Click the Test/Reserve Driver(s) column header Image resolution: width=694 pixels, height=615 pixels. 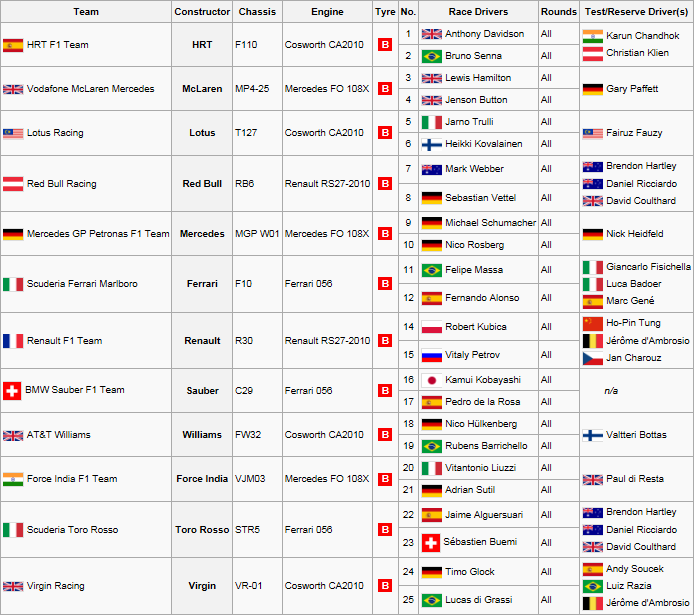(x=636, y=12)
